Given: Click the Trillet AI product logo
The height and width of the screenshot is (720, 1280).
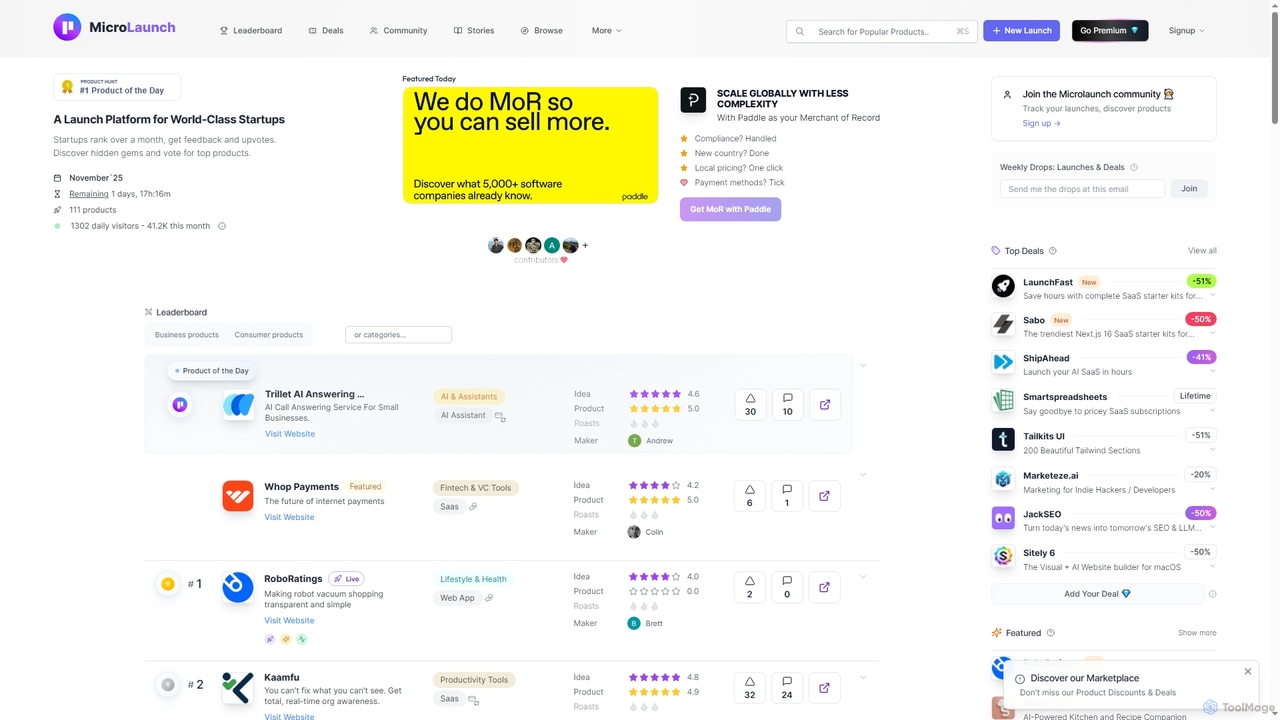Looking at the screenshot, I should pyautogui.click(x=238, y=405).
